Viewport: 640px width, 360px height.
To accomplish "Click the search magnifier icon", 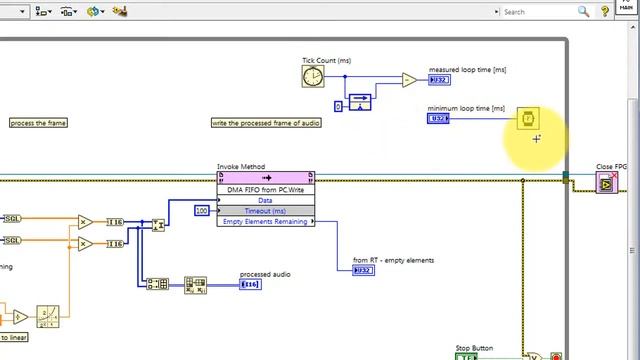I will pyautogui.click(x=584, y=12).
